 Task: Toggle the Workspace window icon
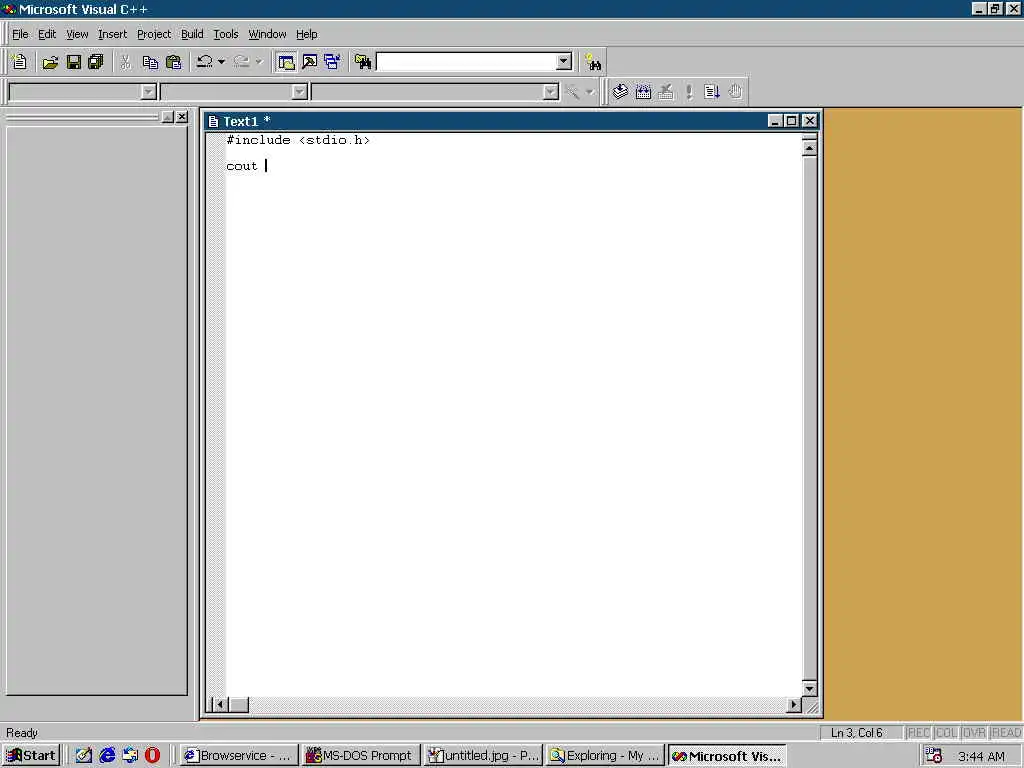(286, 62)
